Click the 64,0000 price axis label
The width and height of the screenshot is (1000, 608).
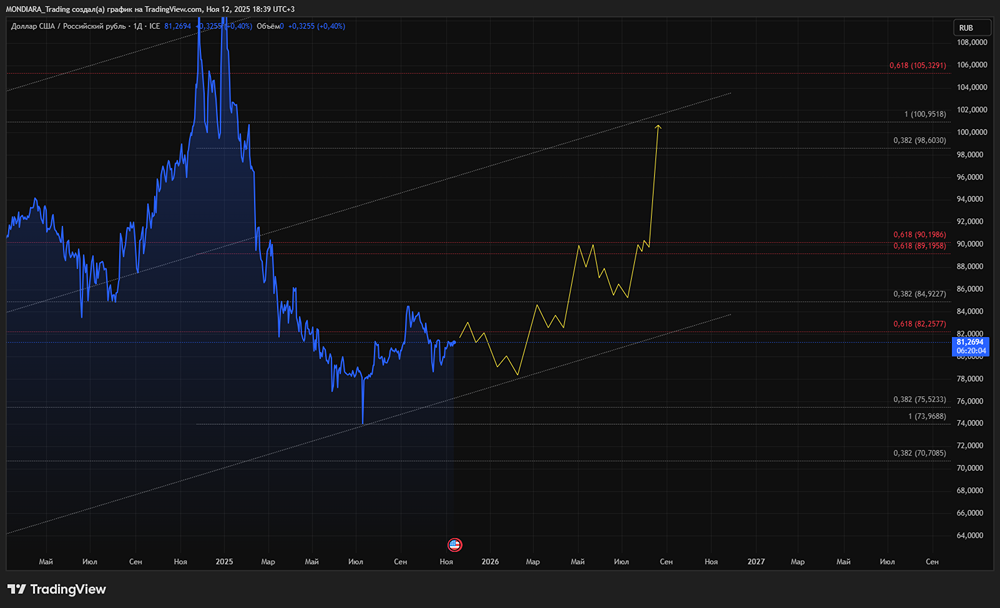coord(972,535)
